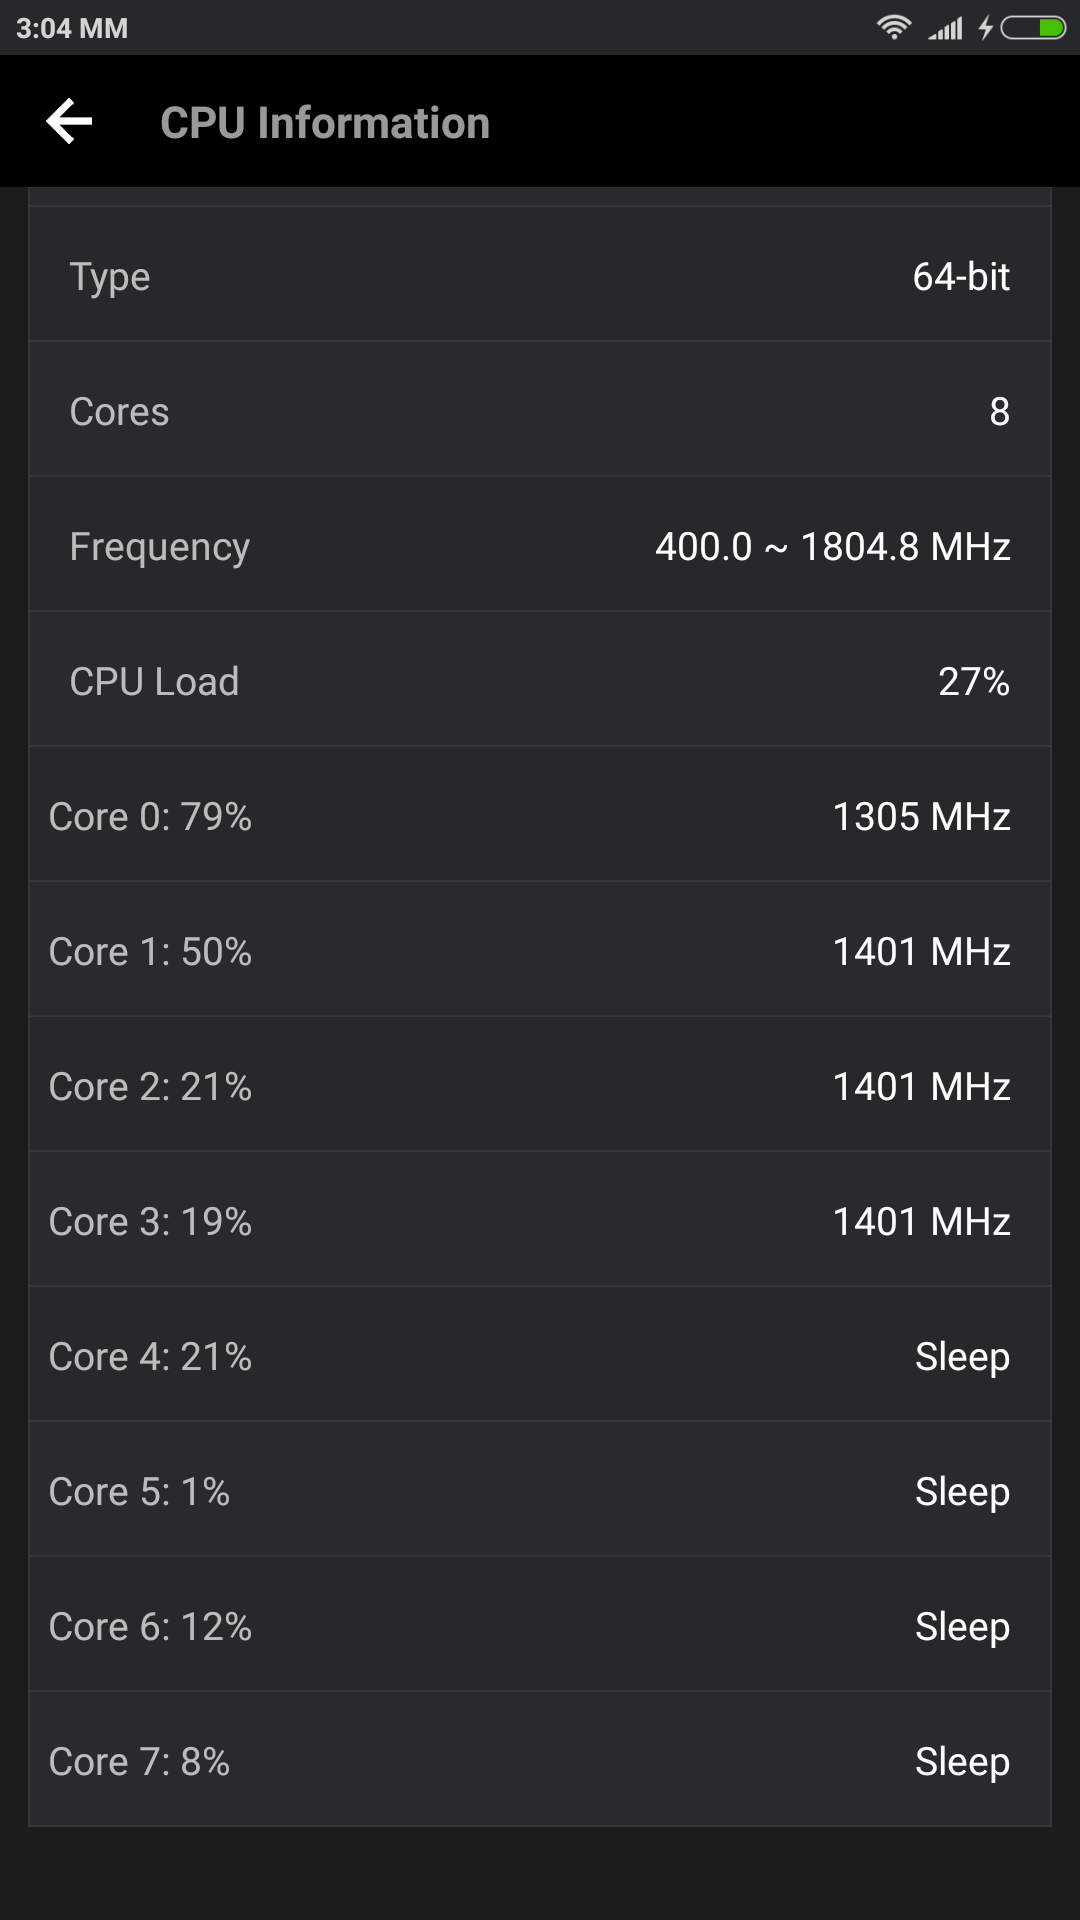Tap the charging bolt icon
The width and height of the screenshot is (1080, 1920).
[x=985, y=28]
